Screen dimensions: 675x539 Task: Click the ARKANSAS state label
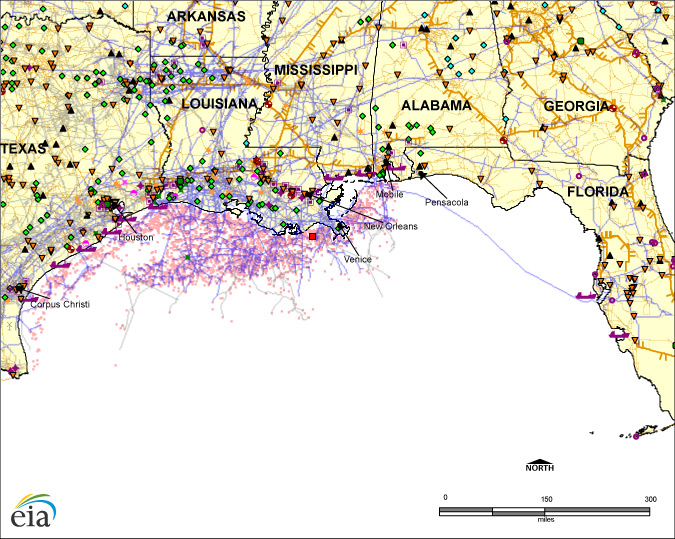click(x=206, y=16)
